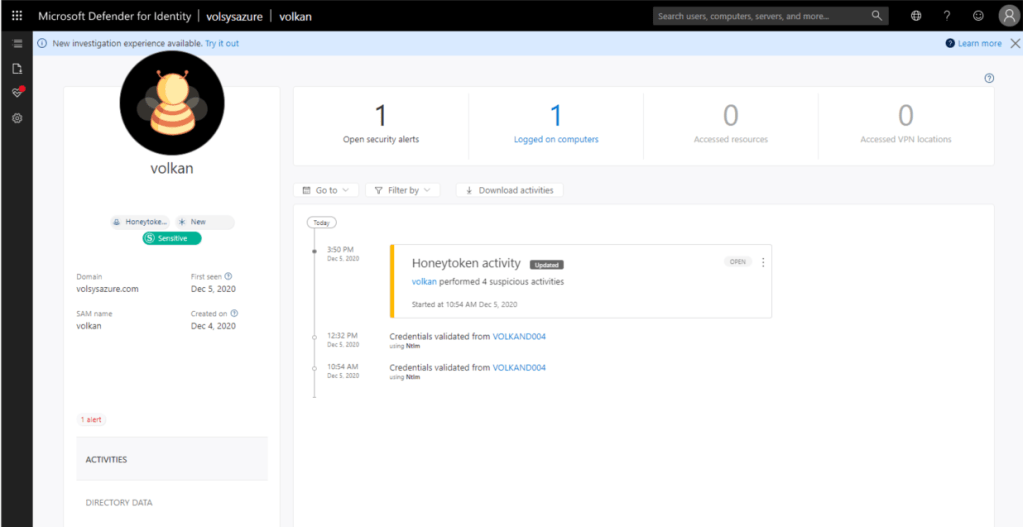This screenshot has height=527, width=1023.
Task: Open the signed-in user account avatar
Action: tap(1007, 16)
